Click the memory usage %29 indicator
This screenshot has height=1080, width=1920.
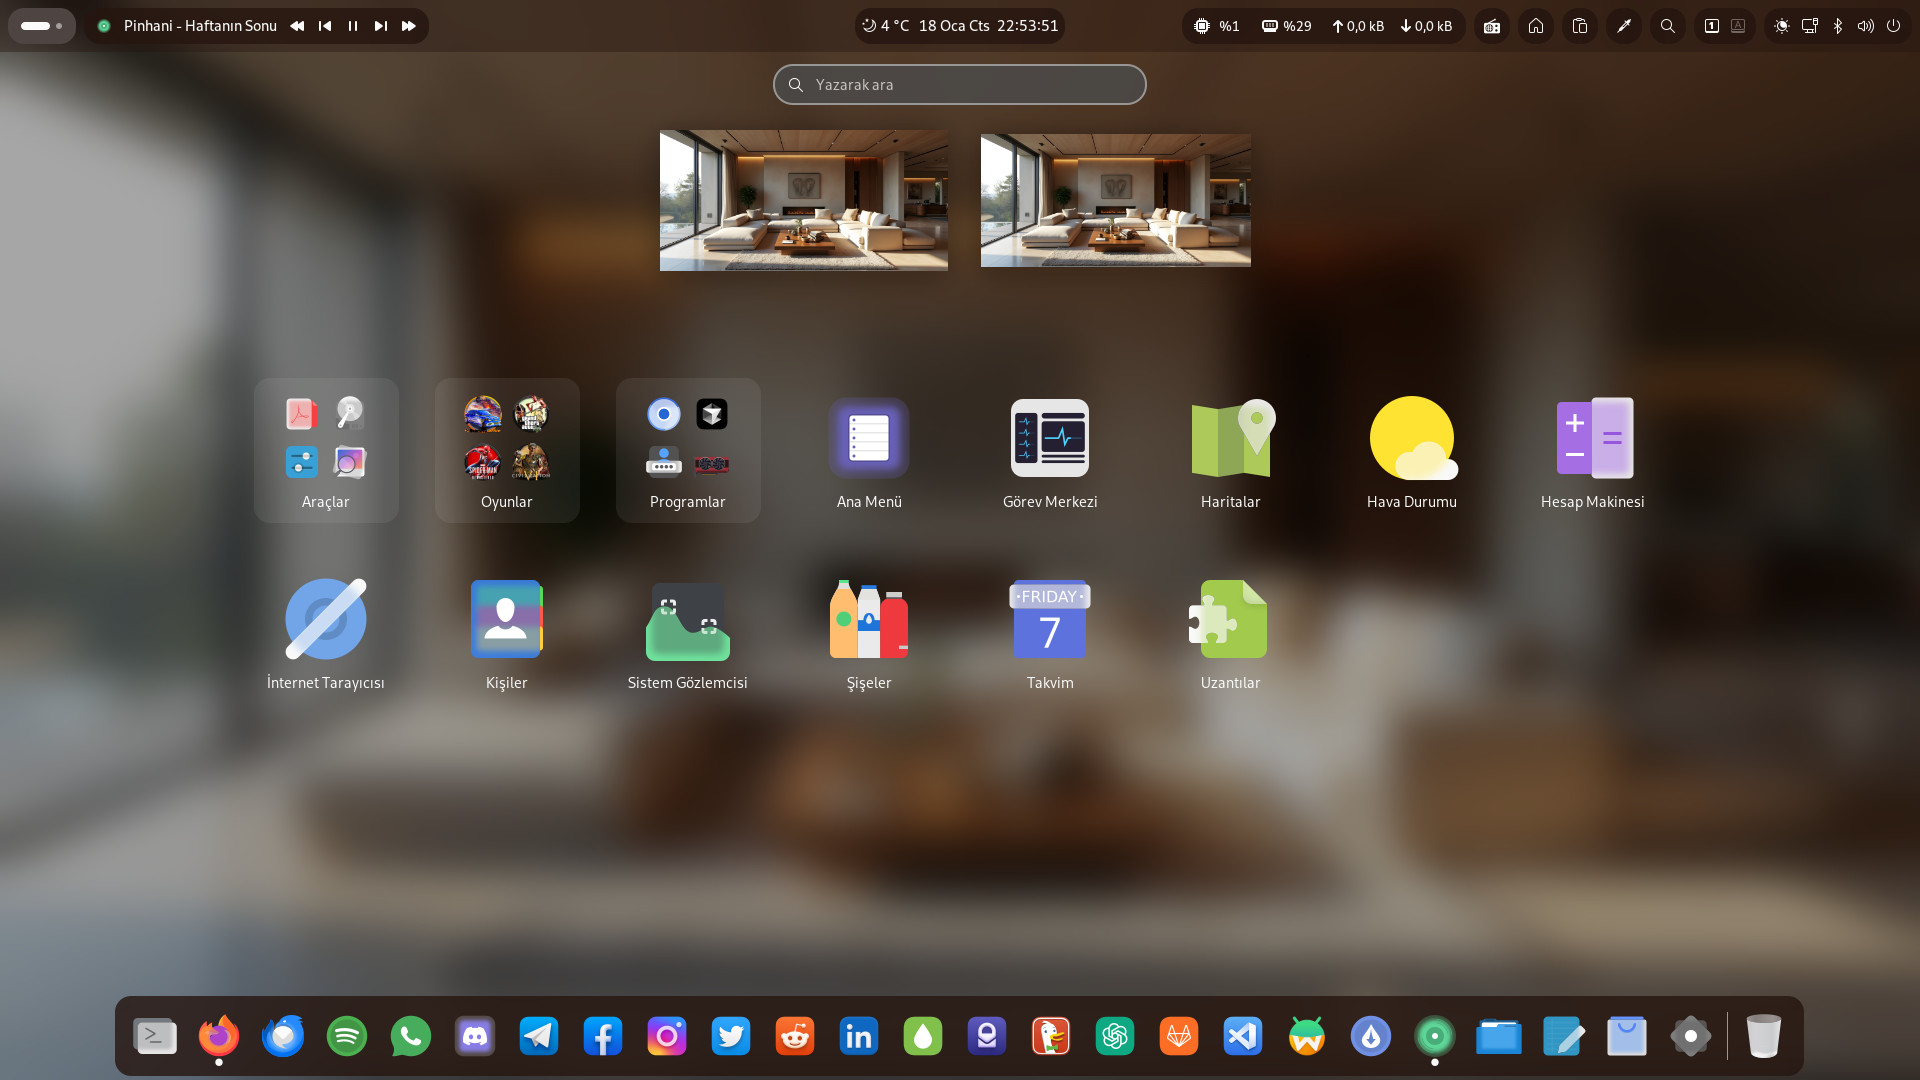1287,26
